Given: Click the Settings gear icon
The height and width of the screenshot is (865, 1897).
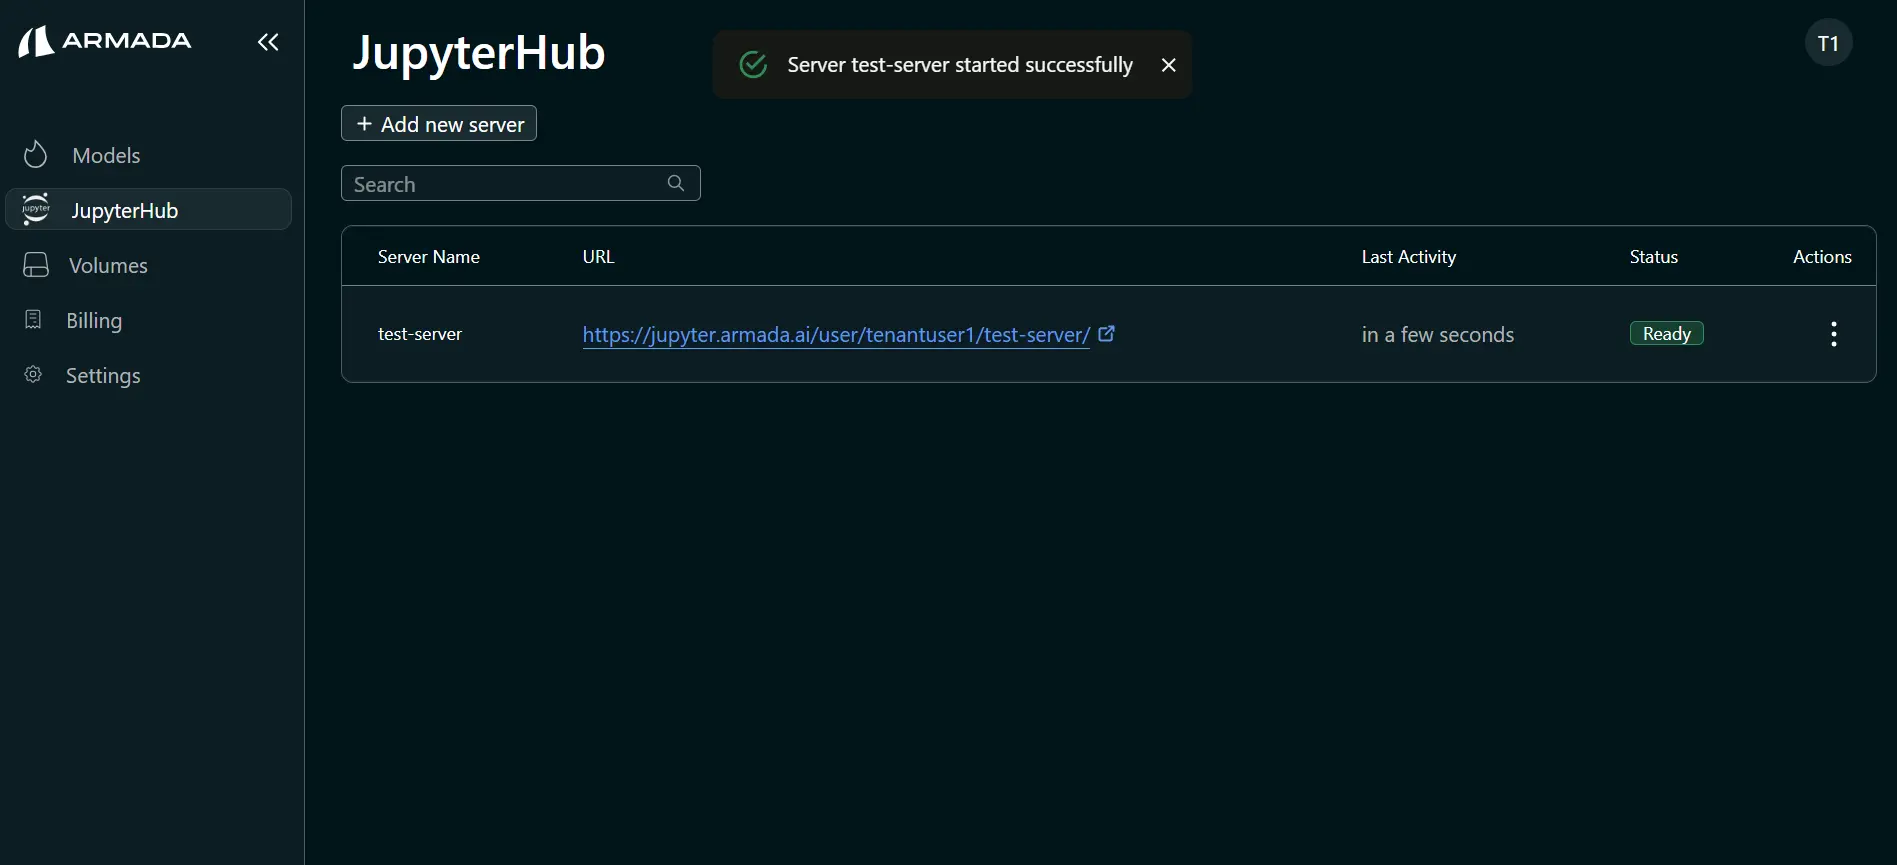Looking at the screenshot, I should 33,374.
